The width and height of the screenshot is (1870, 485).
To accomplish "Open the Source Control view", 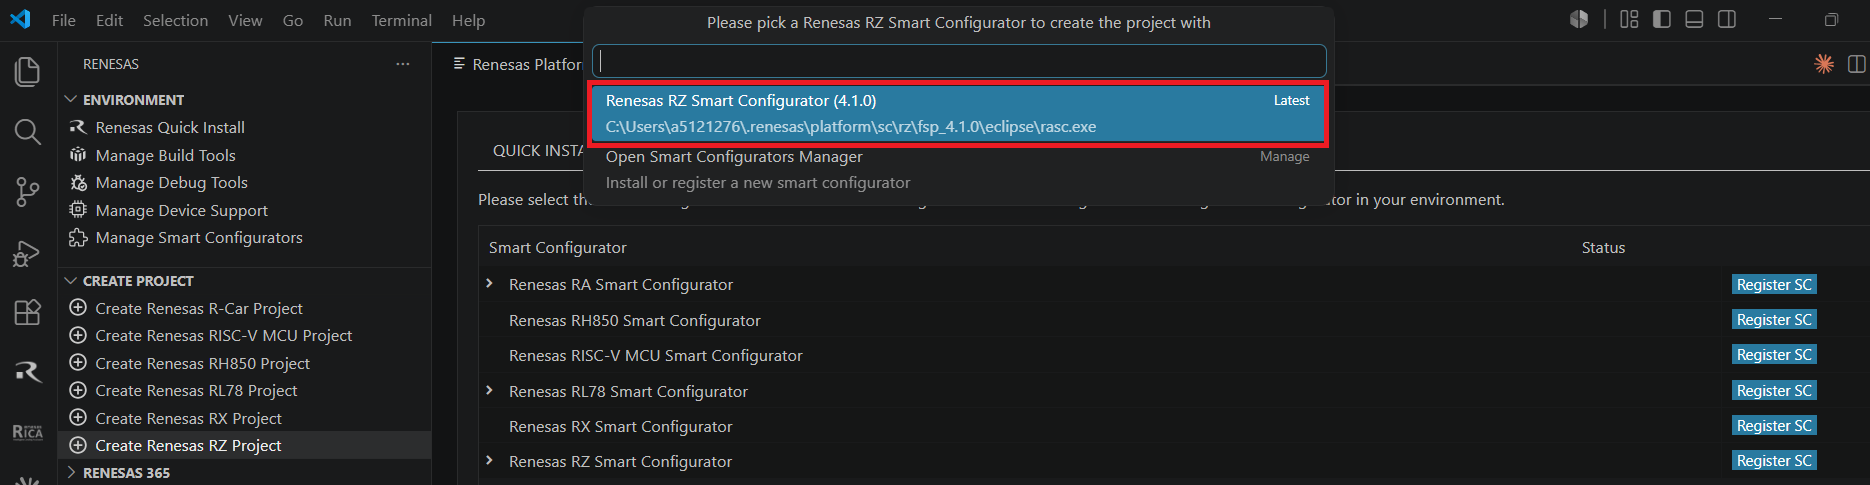I will [x=28, y=192].
